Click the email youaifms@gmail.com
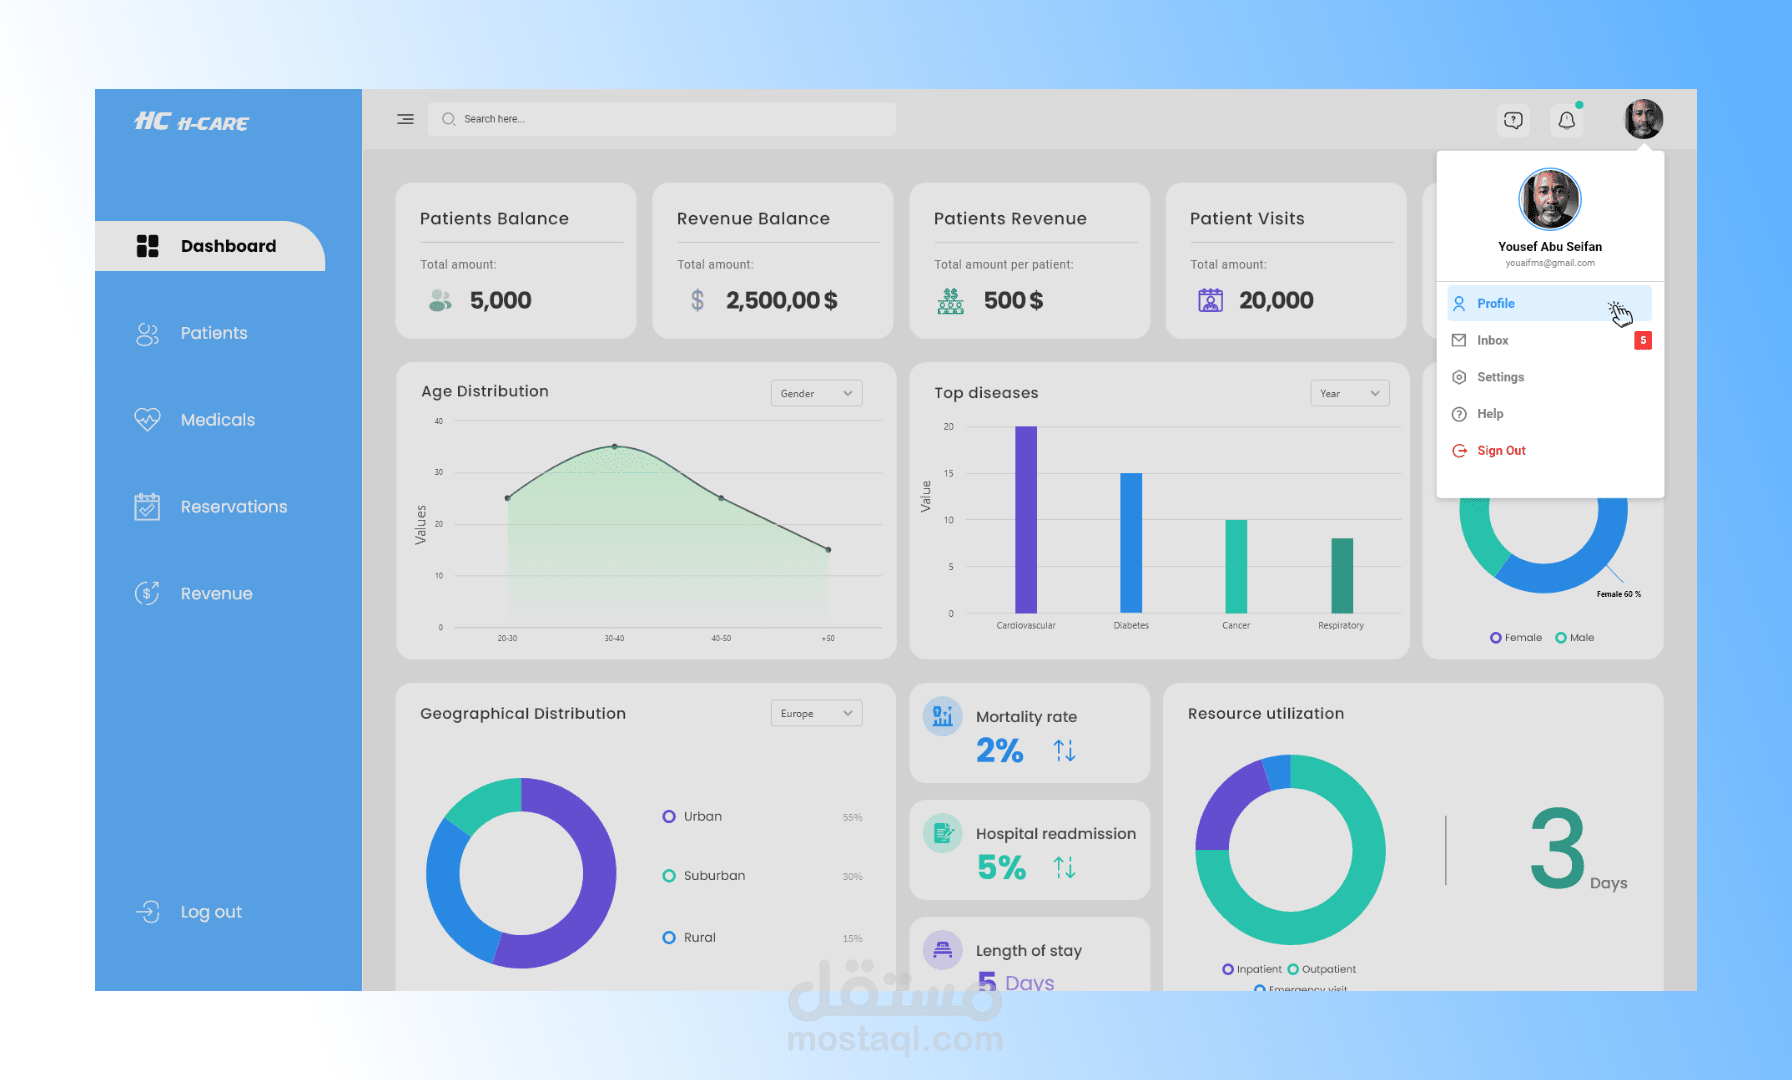Viewport: 1792px width, 1080px height. click(1550, 263)
